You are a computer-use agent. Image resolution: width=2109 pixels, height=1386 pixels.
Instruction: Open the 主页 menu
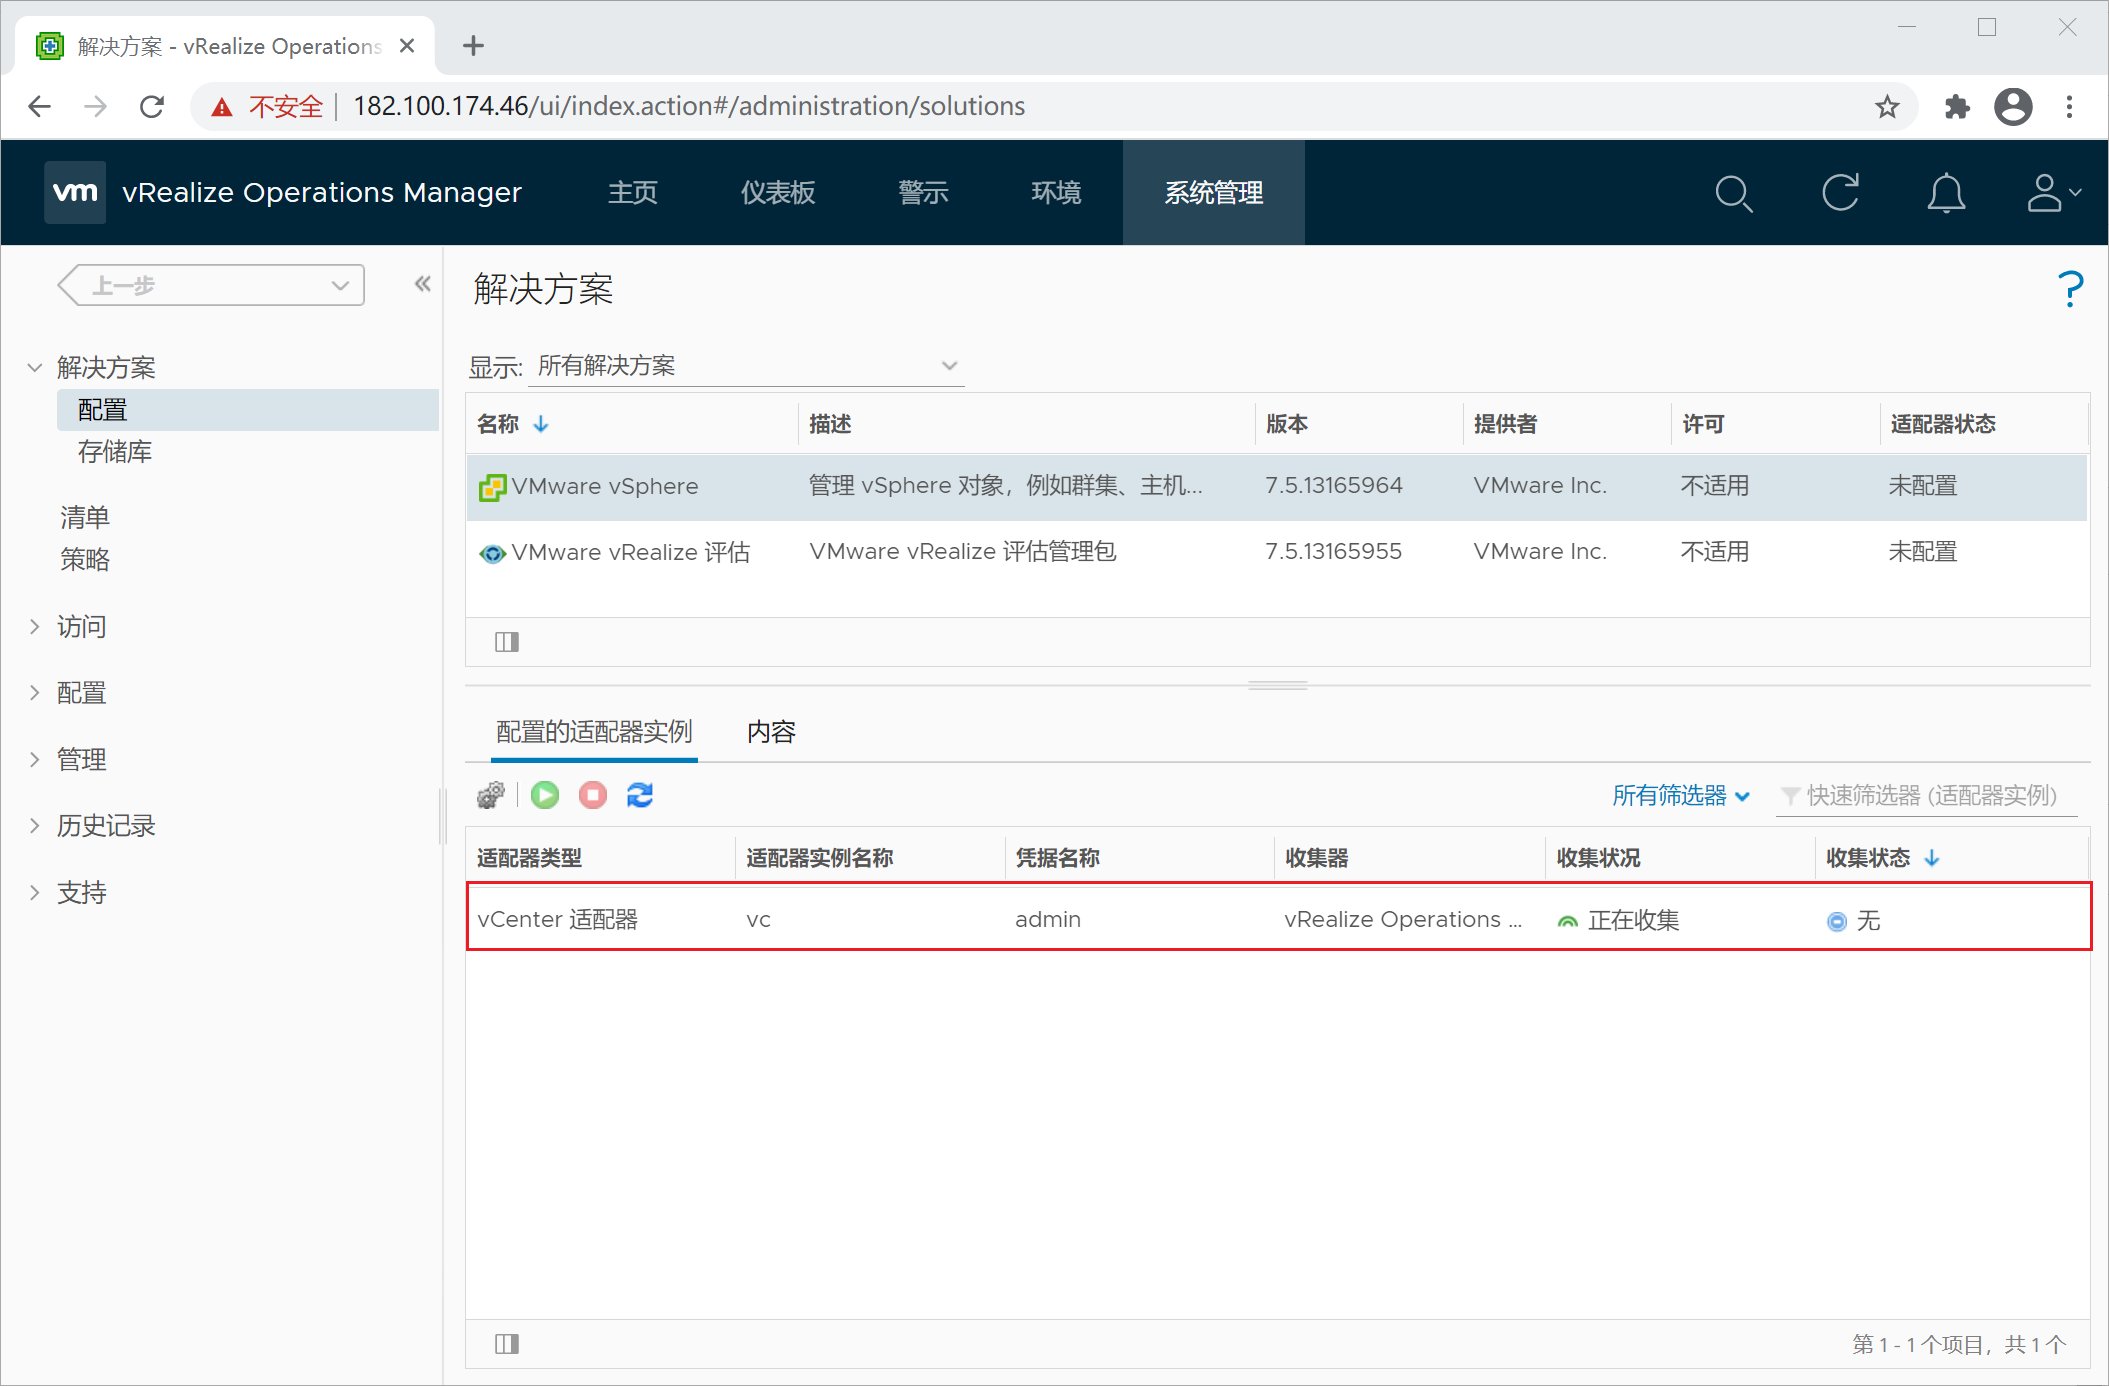(x=633, y=193)
